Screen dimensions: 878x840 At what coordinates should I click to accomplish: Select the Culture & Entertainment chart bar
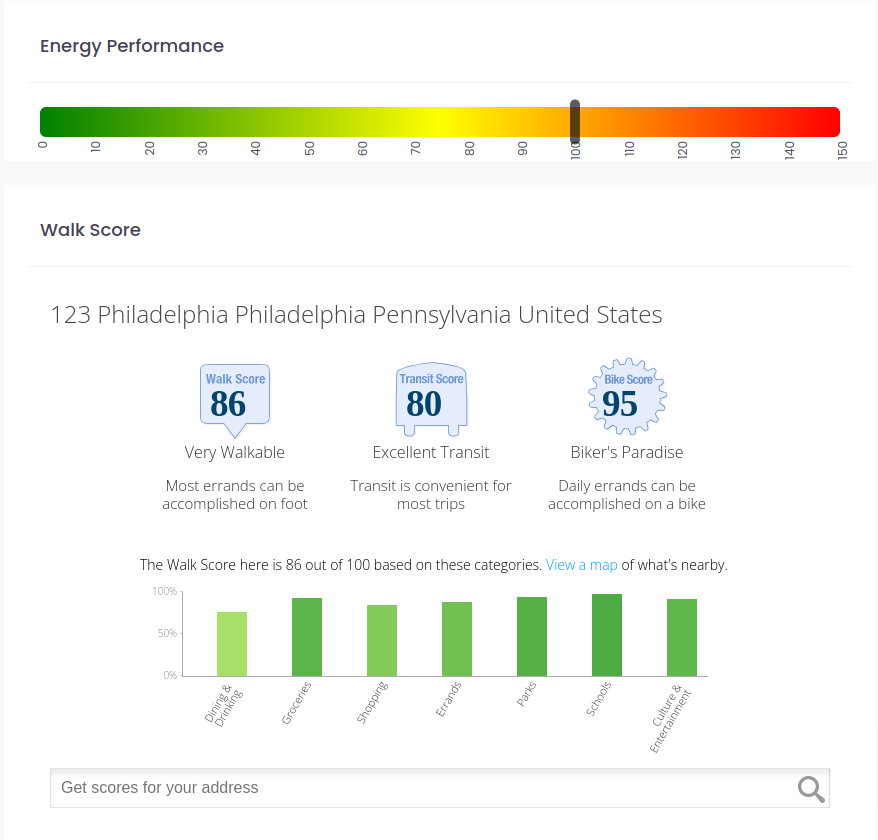tap(682, 637)
